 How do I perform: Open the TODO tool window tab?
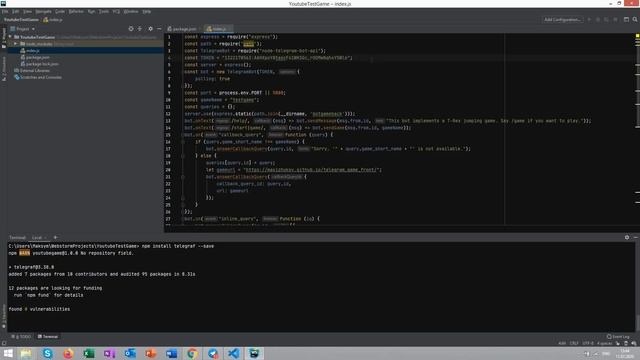tap(21, 337)
